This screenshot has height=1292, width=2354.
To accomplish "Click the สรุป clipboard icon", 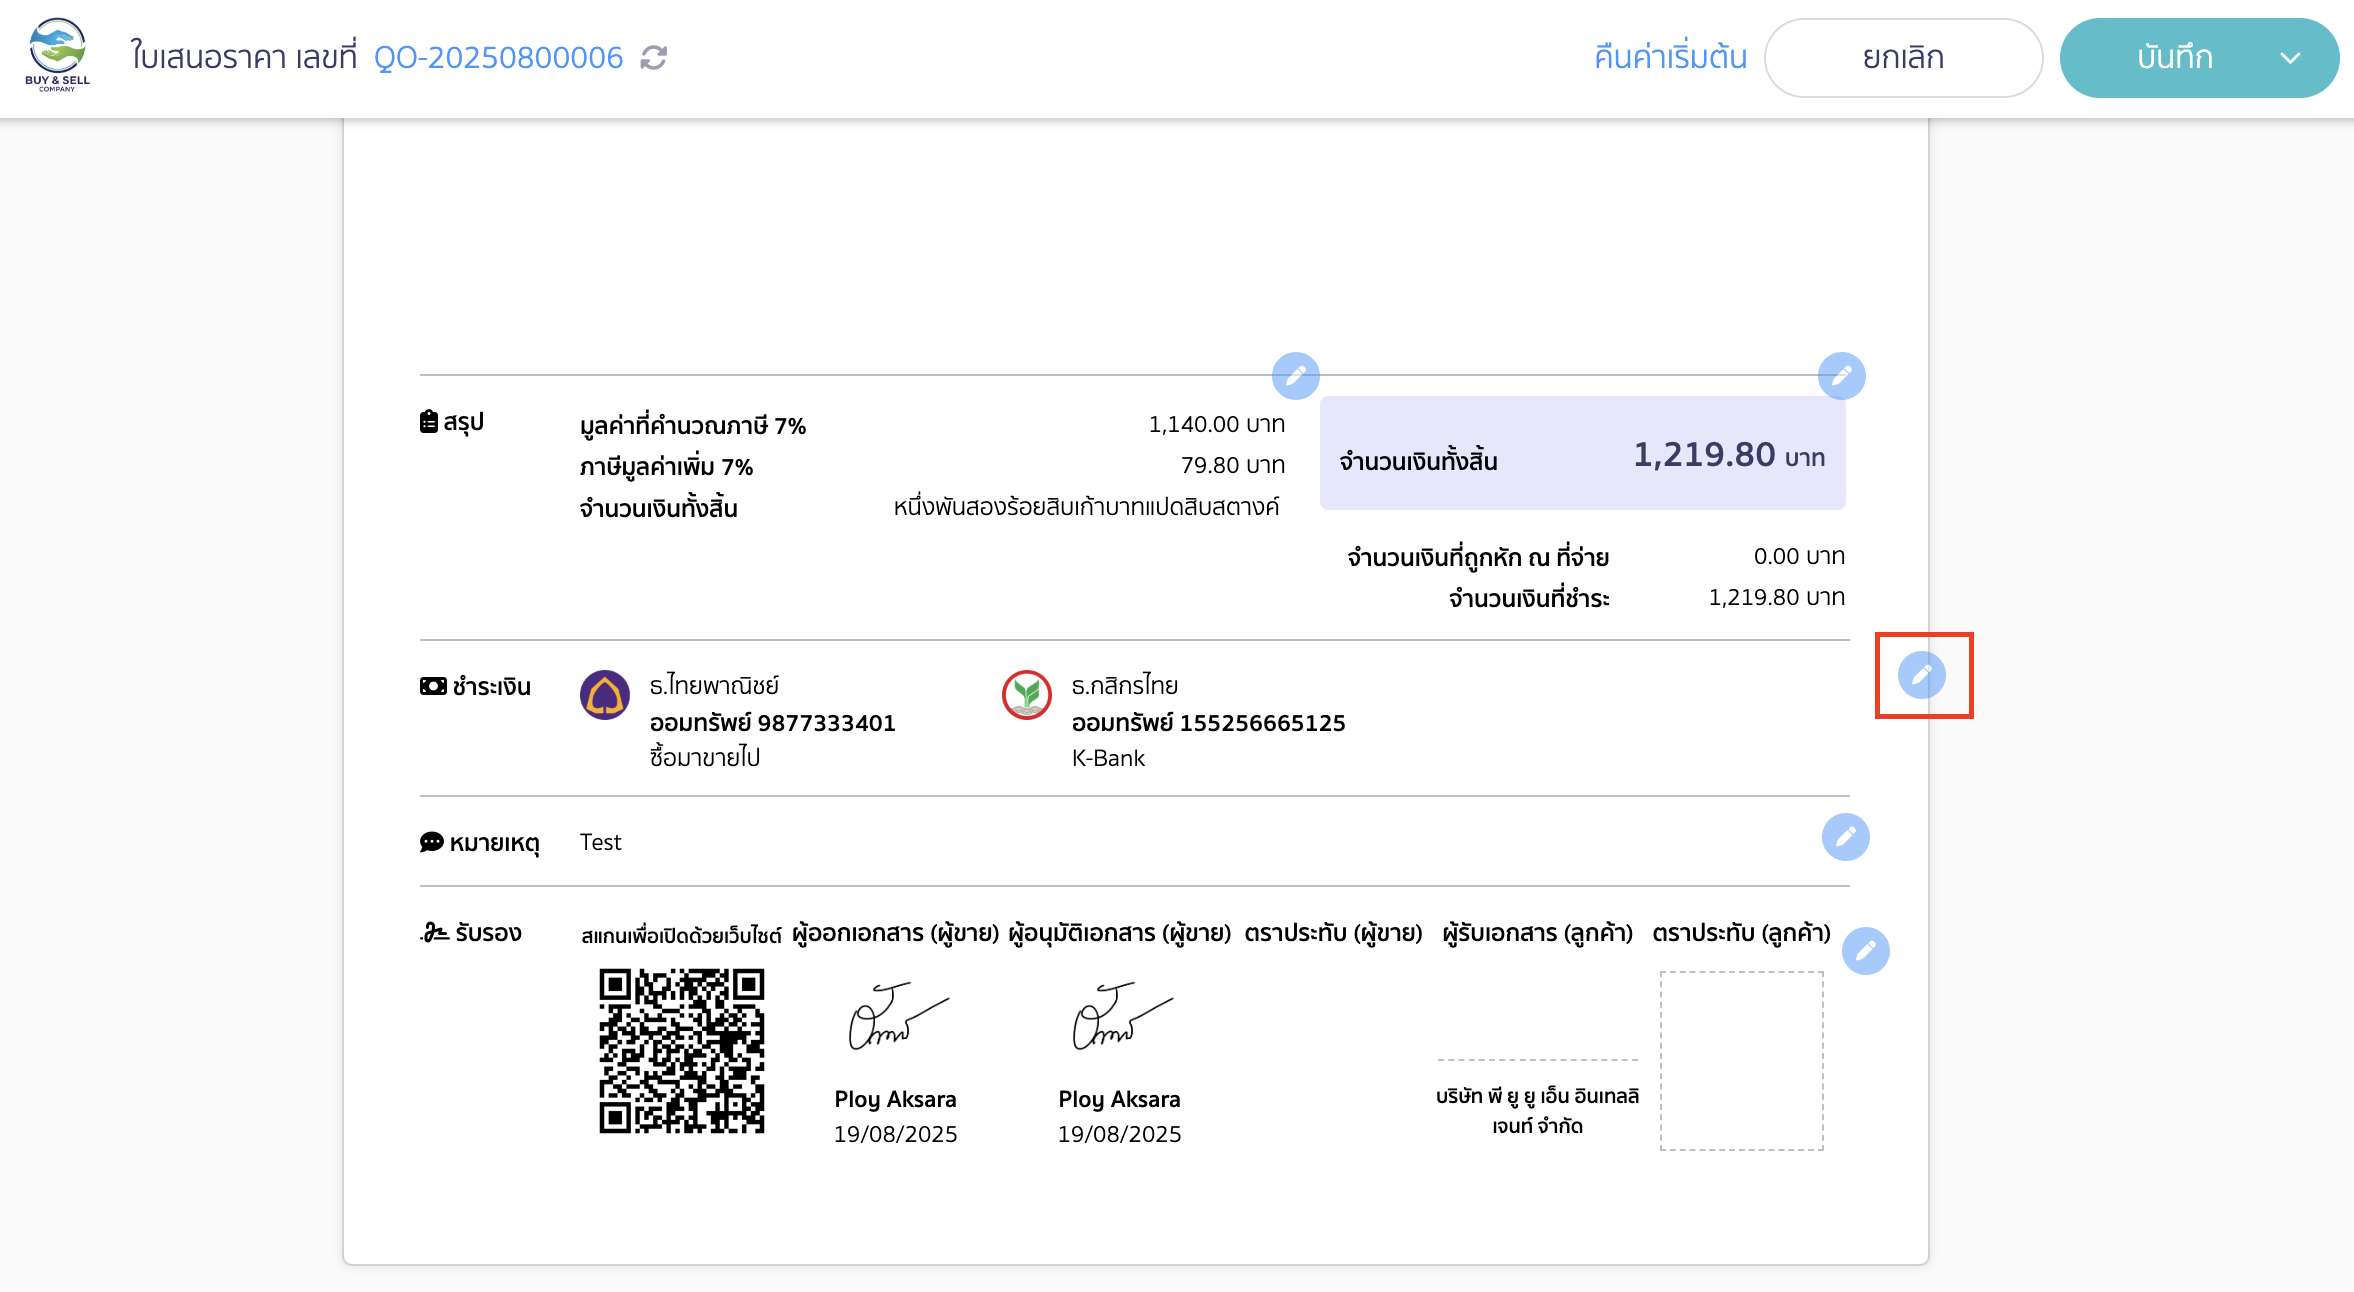I will 429,422.
